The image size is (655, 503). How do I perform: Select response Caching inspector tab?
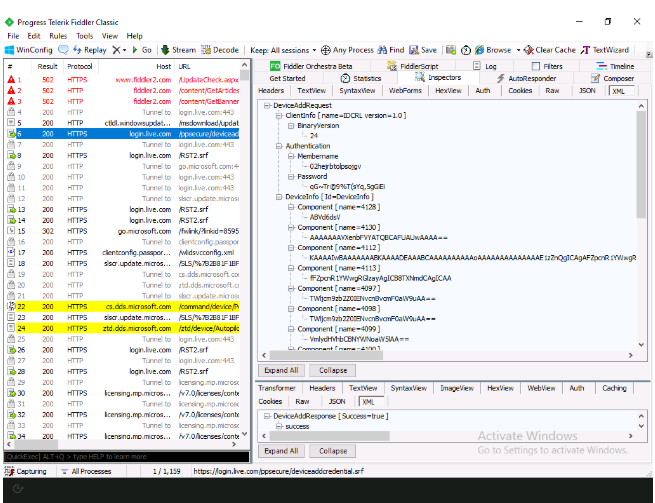click(x=614, y=388)
